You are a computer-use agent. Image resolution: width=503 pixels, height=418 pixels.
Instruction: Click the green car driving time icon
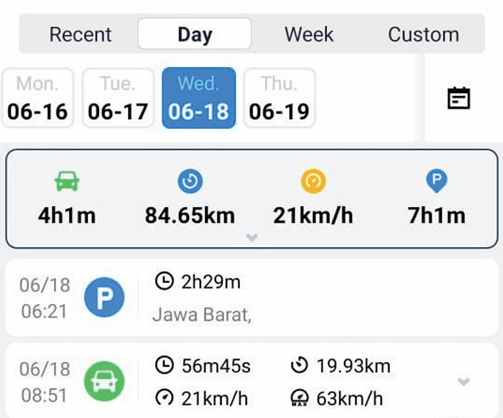click(x=67, y=181)
